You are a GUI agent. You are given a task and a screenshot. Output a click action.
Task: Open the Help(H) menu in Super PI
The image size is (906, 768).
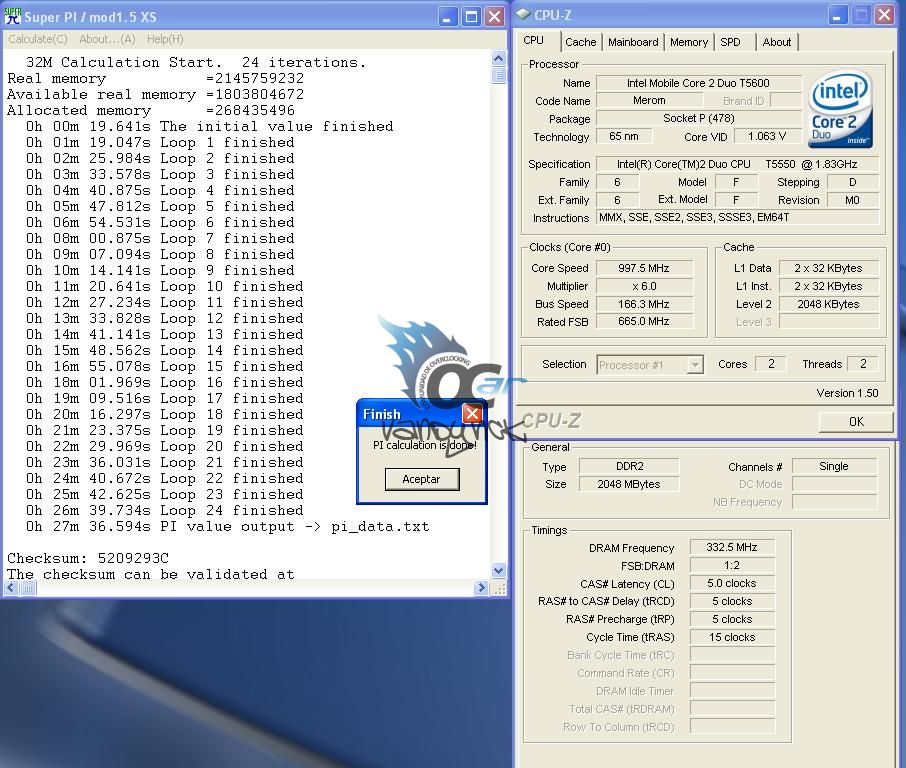point(165,39)
